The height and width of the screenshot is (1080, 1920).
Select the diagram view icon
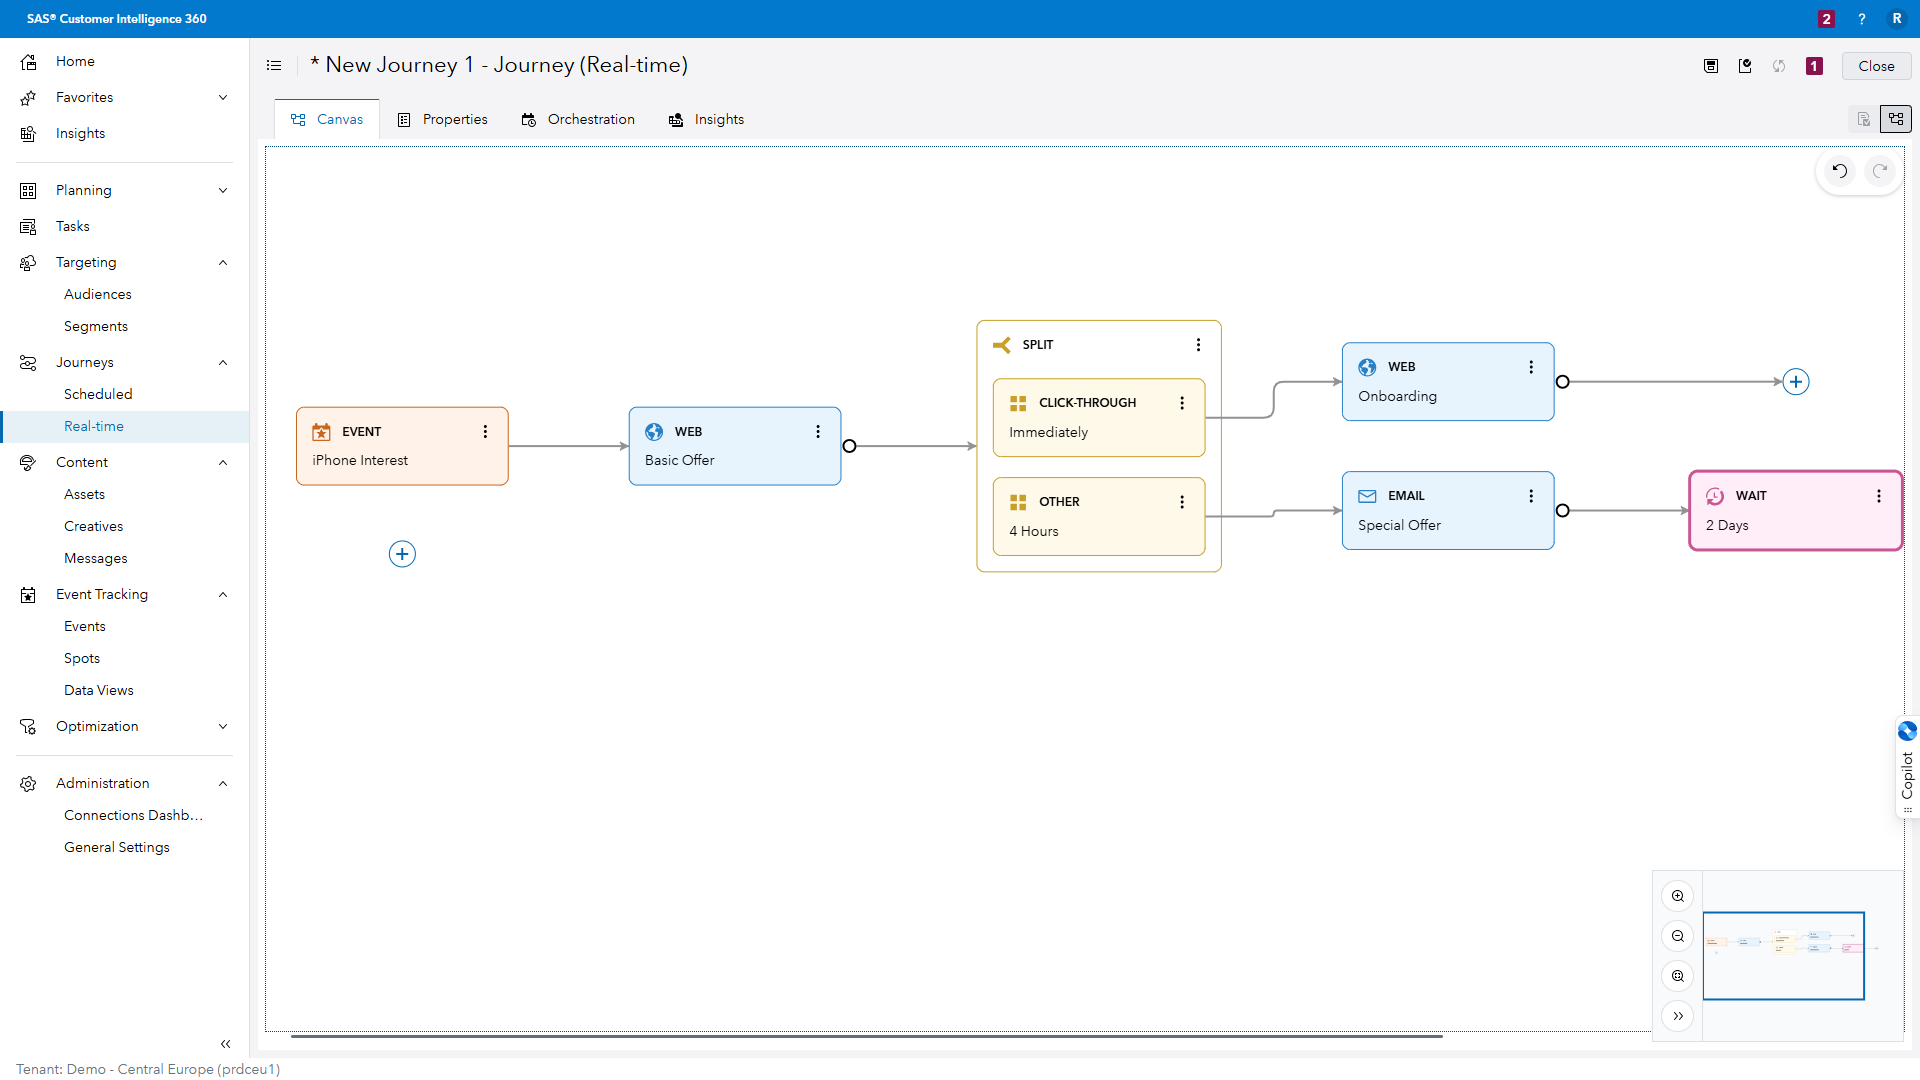[1896, 118]
